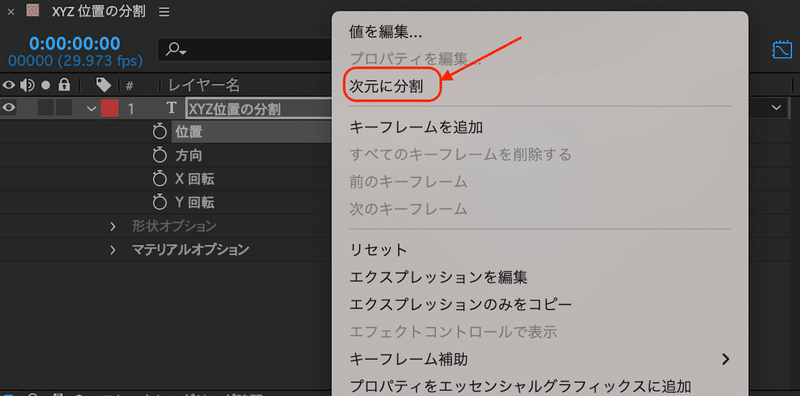Click the red label color swatch of layer 1
The height and width of the screenshot is (396, 800).
point(109,108)
